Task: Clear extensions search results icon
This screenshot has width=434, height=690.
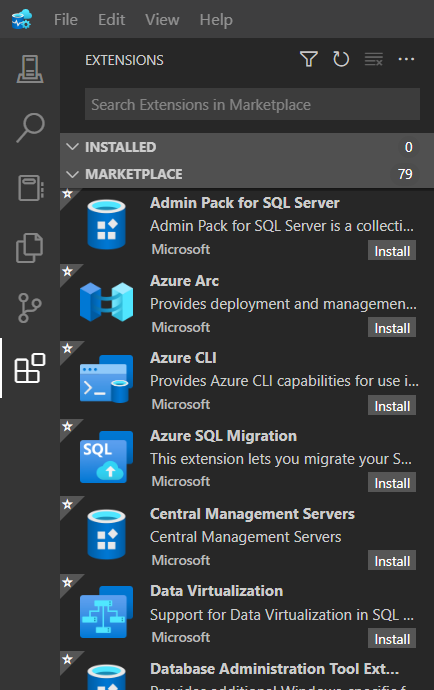Action: tap(373, 59)
